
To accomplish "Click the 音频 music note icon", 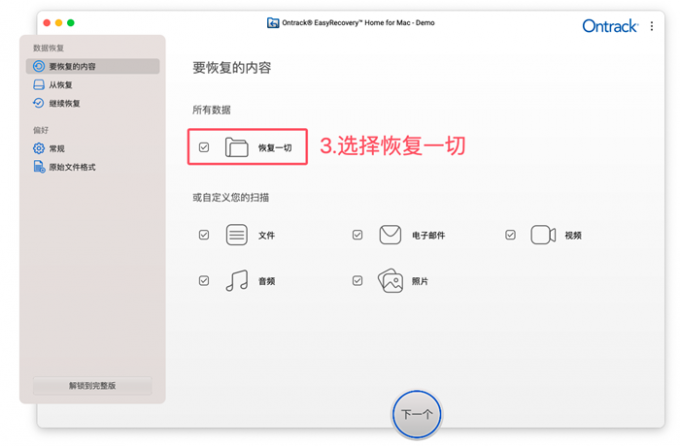I will pos(237,281).
